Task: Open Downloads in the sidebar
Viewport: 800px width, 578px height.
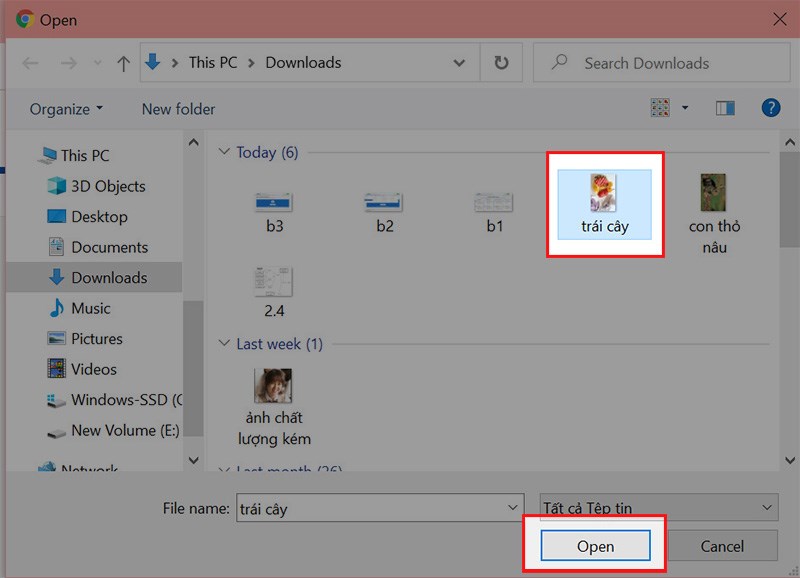Action: [x=98, y=278]
